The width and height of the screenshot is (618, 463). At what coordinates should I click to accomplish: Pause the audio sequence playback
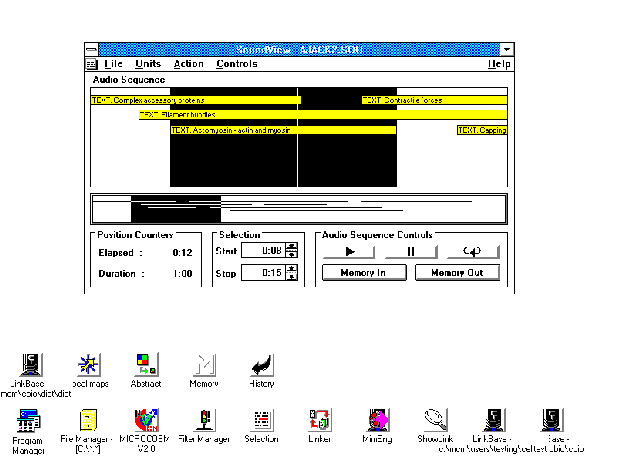pyautogui.click(x=410, y=251)
